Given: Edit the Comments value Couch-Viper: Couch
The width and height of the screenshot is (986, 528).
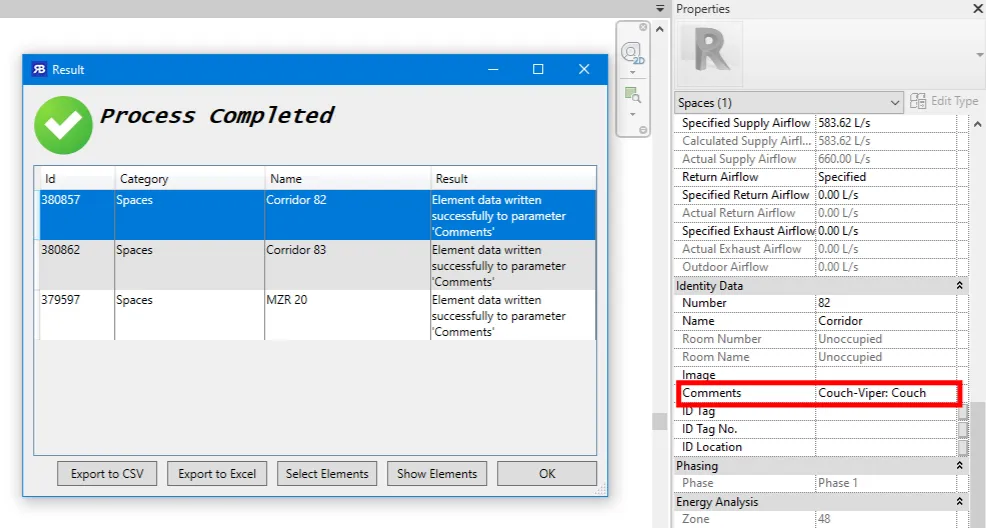Looking at the screenshot, I should 885,393.
